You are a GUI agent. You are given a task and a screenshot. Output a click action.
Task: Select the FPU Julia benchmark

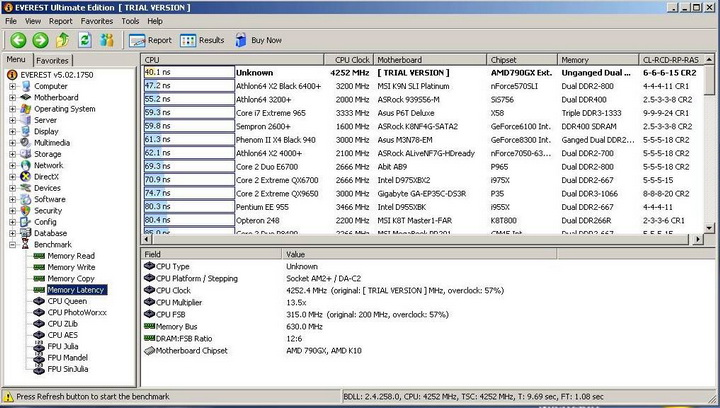tap(63, 347)
